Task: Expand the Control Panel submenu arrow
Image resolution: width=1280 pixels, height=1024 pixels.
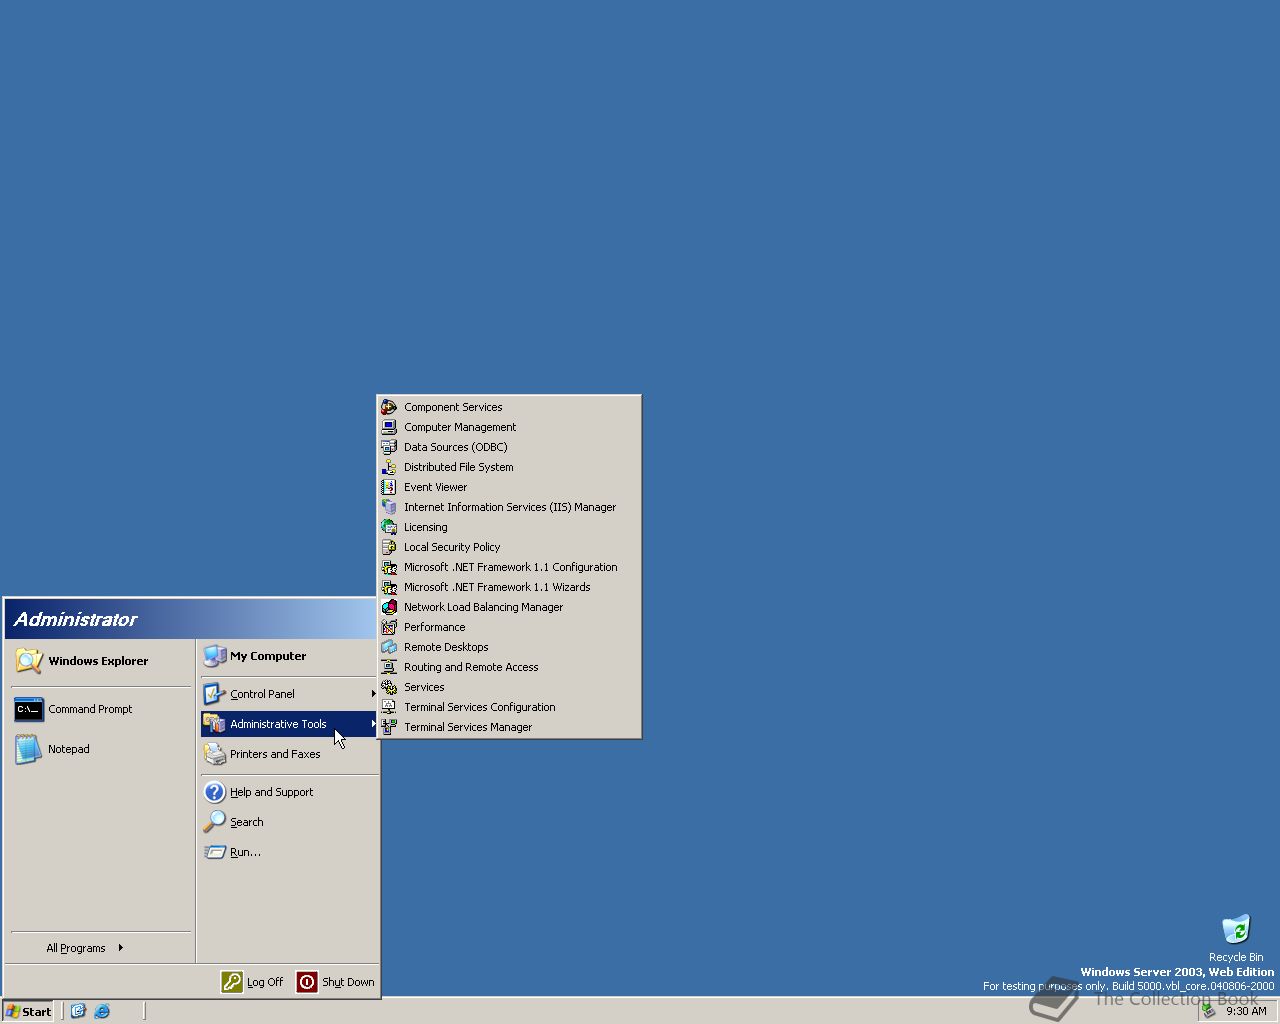Action: pyautogui.click(x=373, y=694)
